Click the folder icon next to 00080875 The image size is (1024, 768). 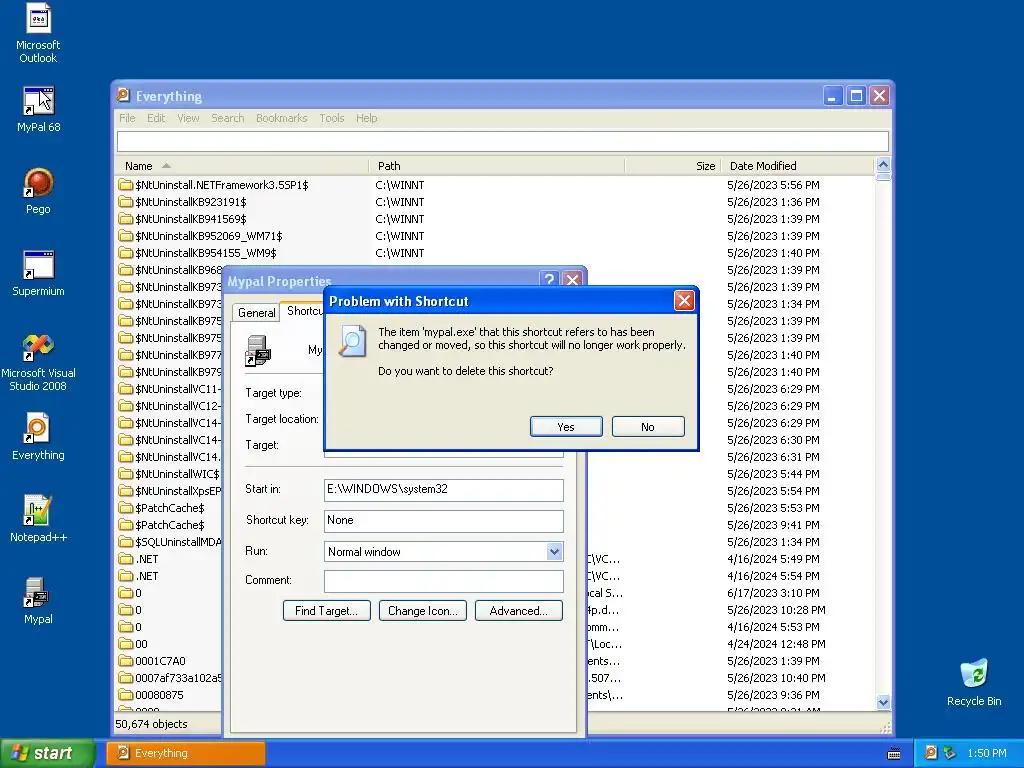(125, 695)
